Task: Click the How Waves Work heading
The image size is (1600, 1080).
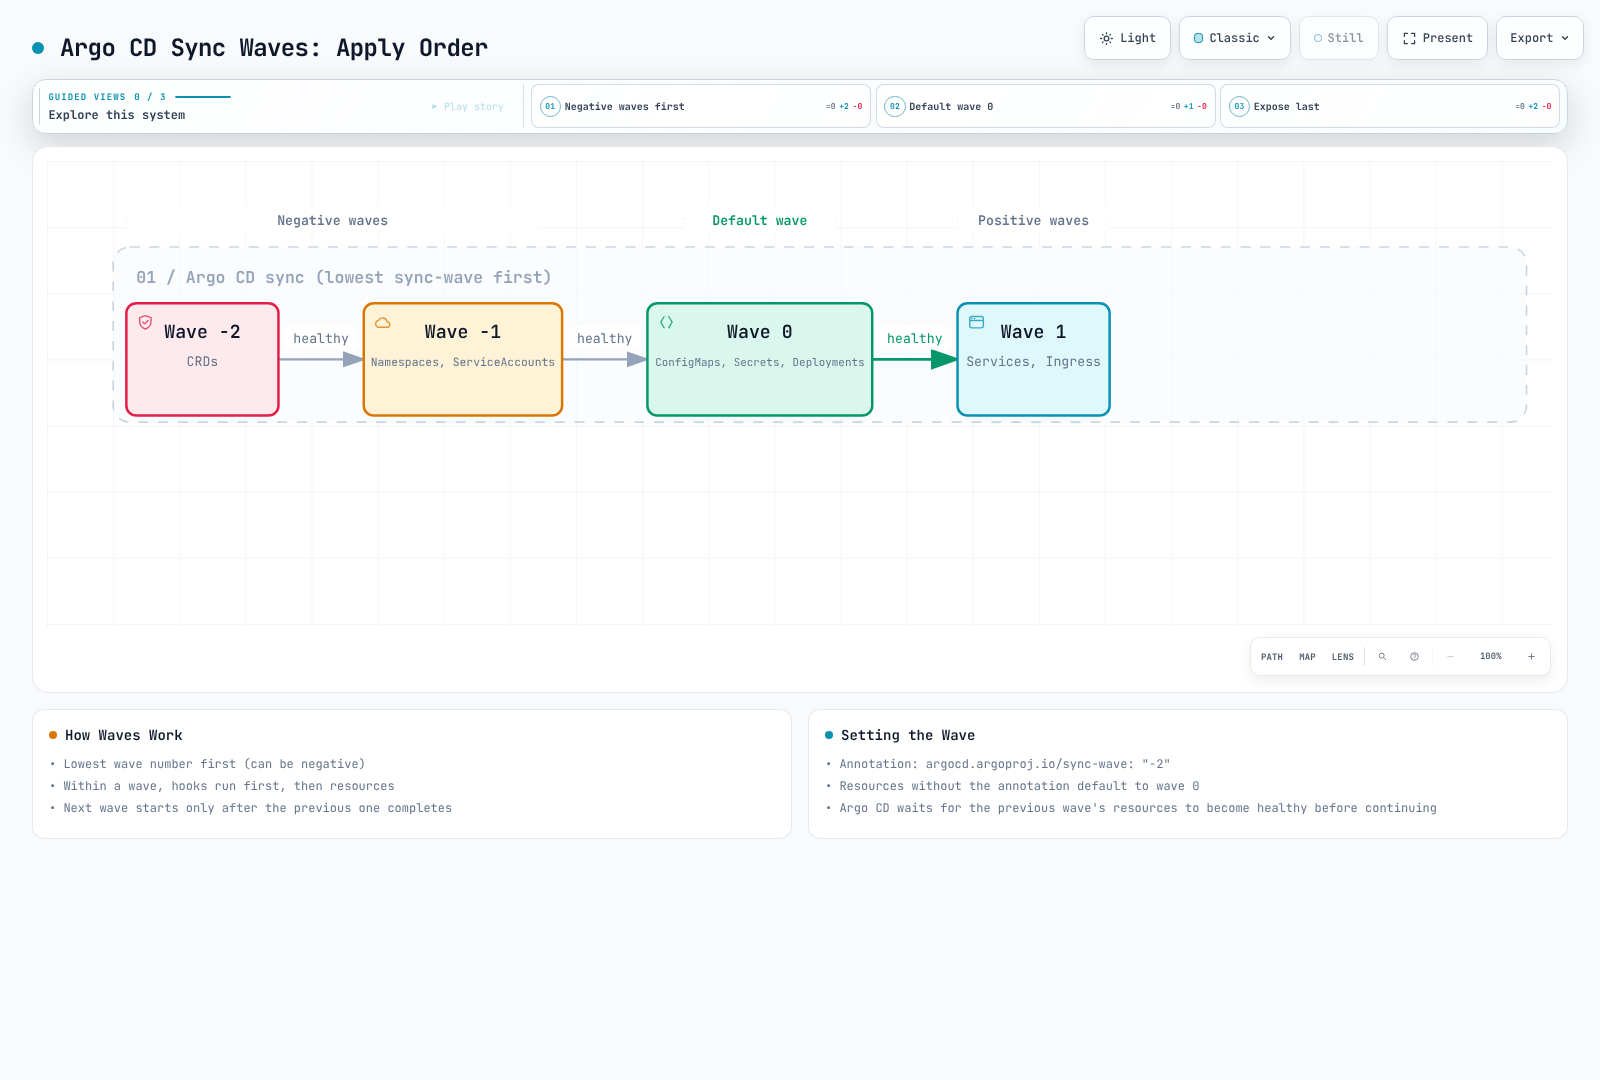Action: pos(124,736)
